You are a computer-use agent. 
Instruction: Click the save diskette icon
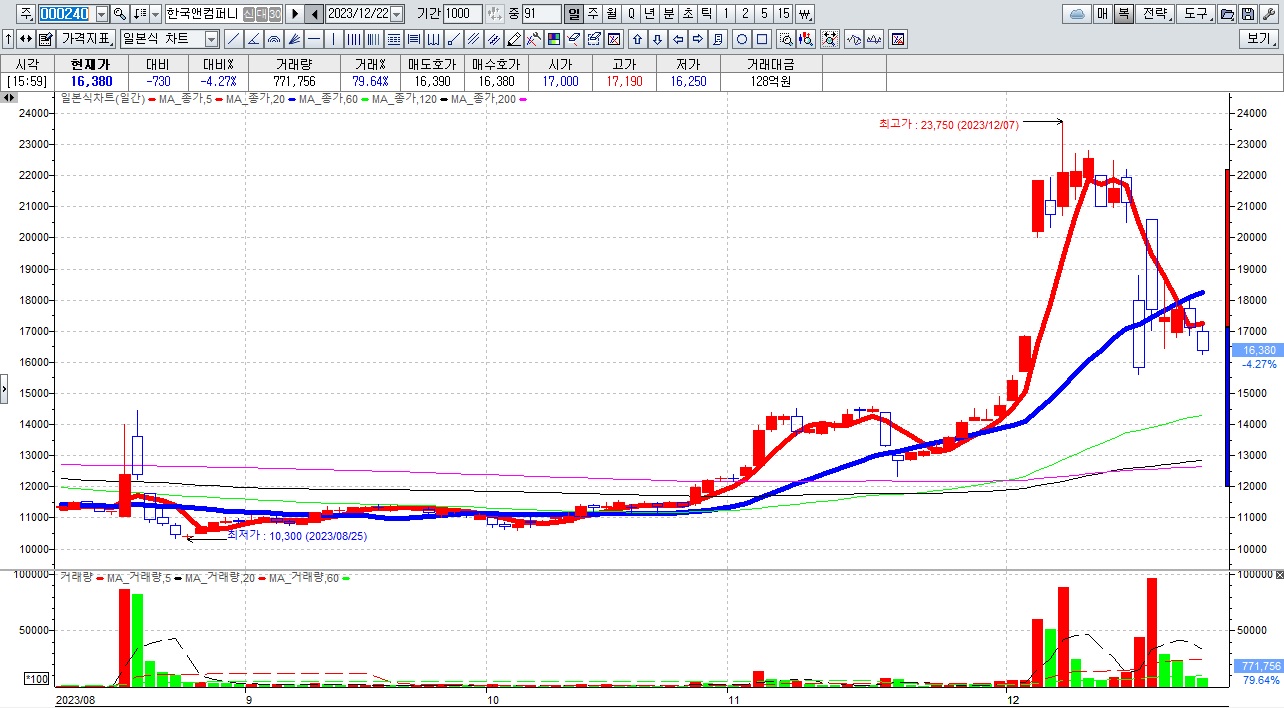click(x=1247, y=14)
